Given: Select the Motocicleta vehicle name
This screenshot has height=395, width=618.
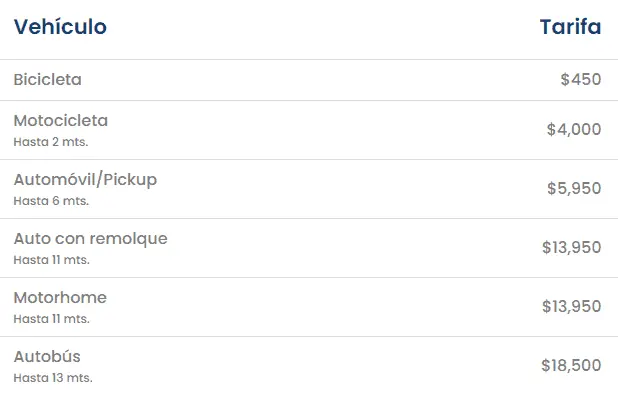Looking at the screenshot, I should [x=61, y=121].
